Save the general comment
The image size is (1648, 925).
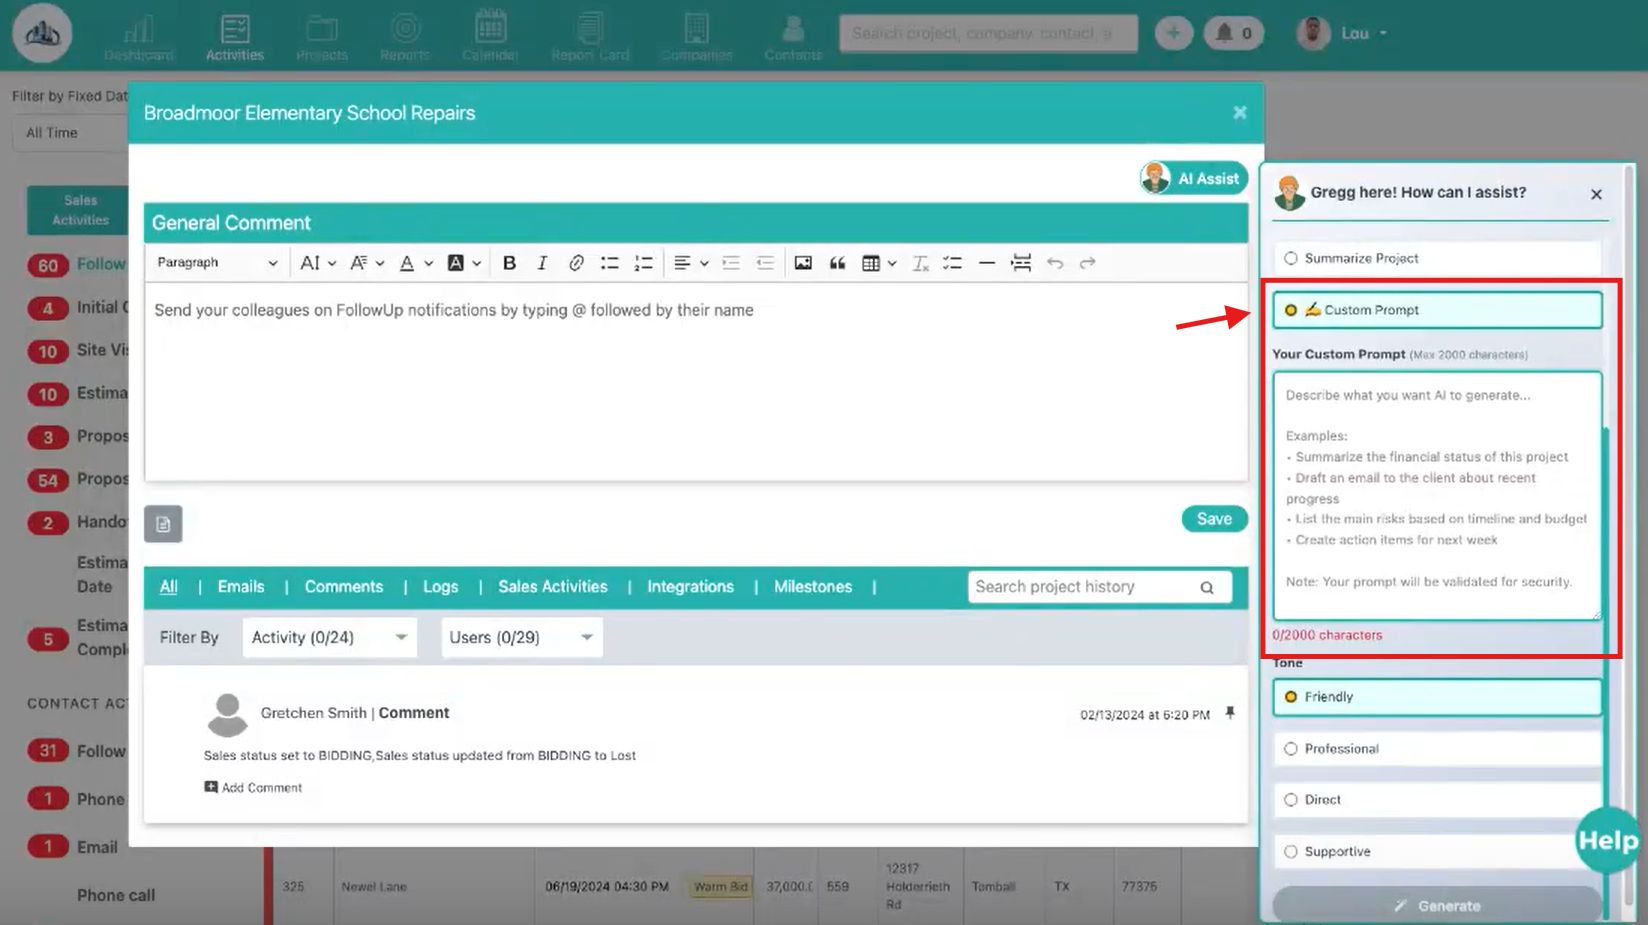pos(1214,519)
